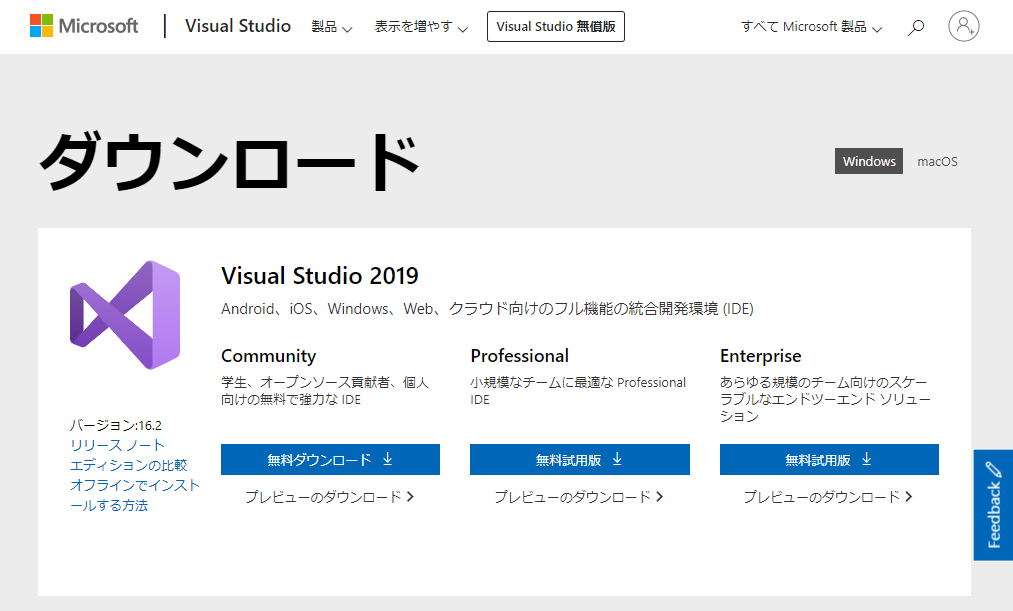Screen dimensions: 1013x611
Task: Click Enterprise プレビューのダウンロード link
Action: click(x=828, y=497)
